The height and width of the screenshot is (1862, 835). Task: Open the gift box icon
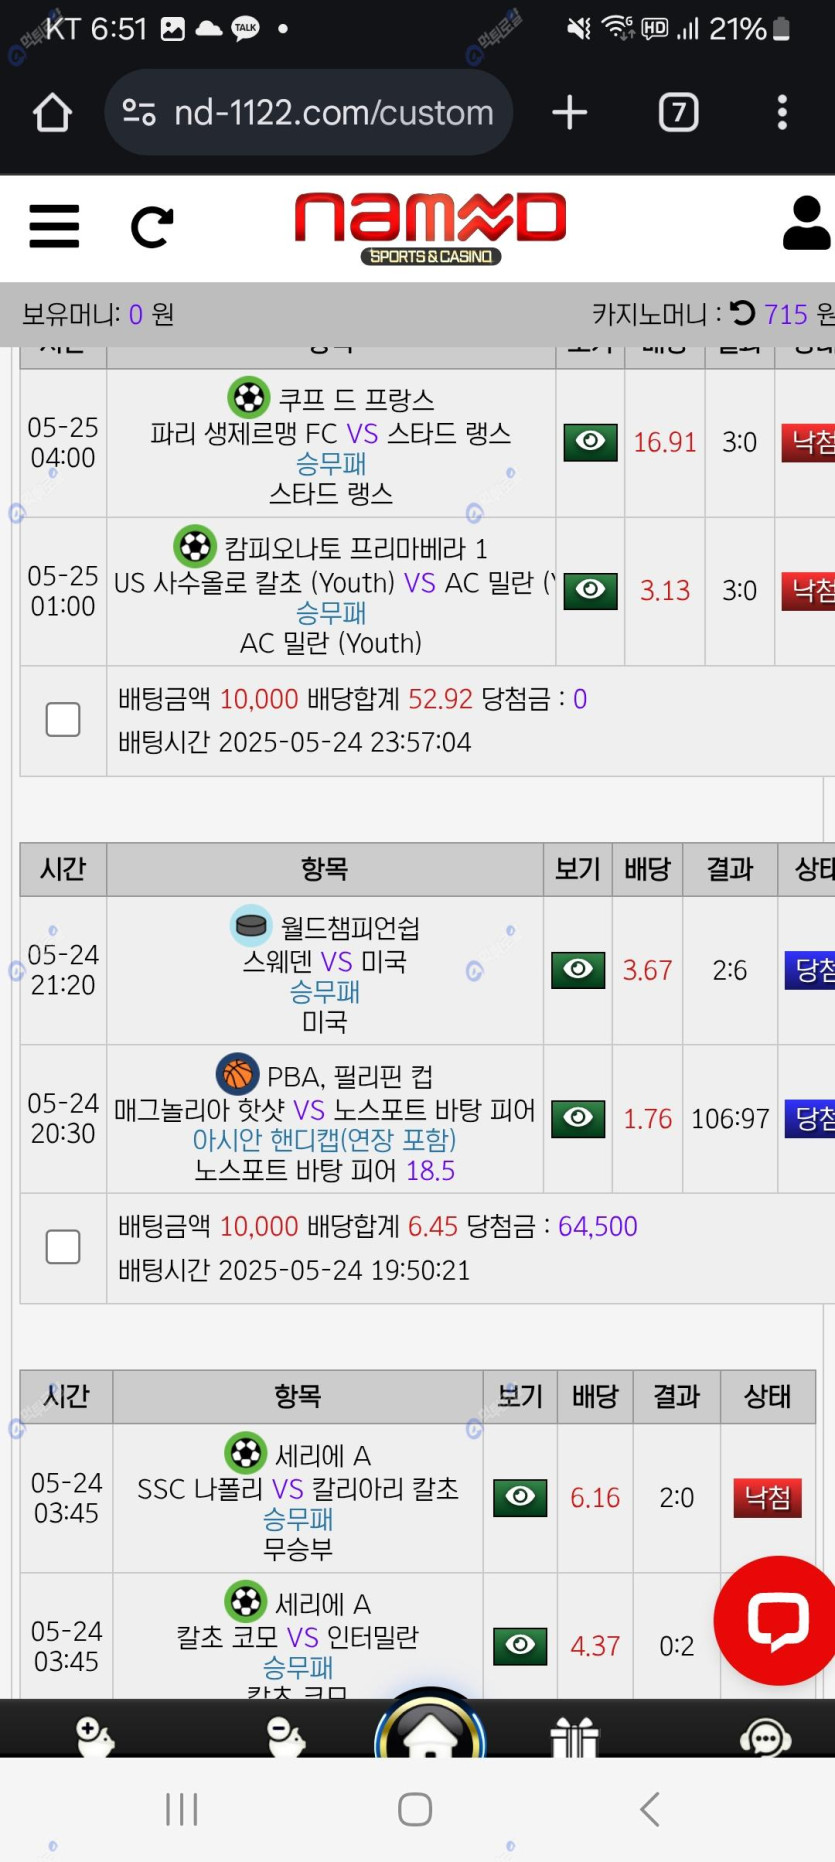[x=574, y=1736]
